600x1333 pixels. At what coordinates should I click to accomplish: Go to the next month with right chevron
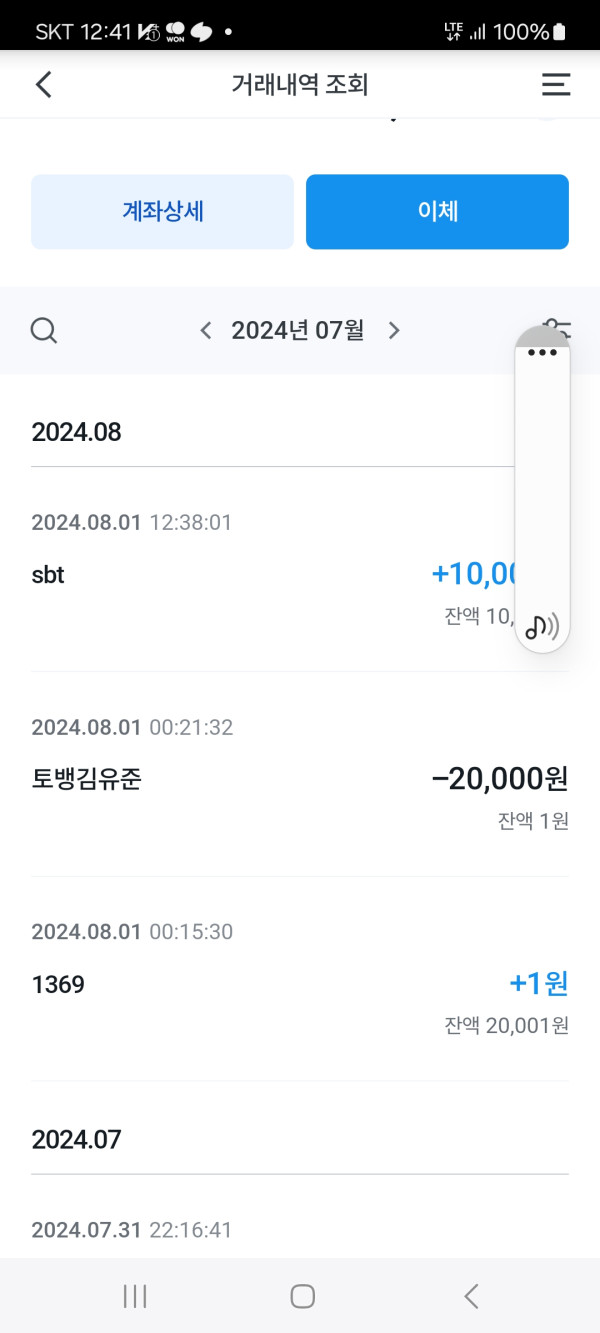pos(394,330)
